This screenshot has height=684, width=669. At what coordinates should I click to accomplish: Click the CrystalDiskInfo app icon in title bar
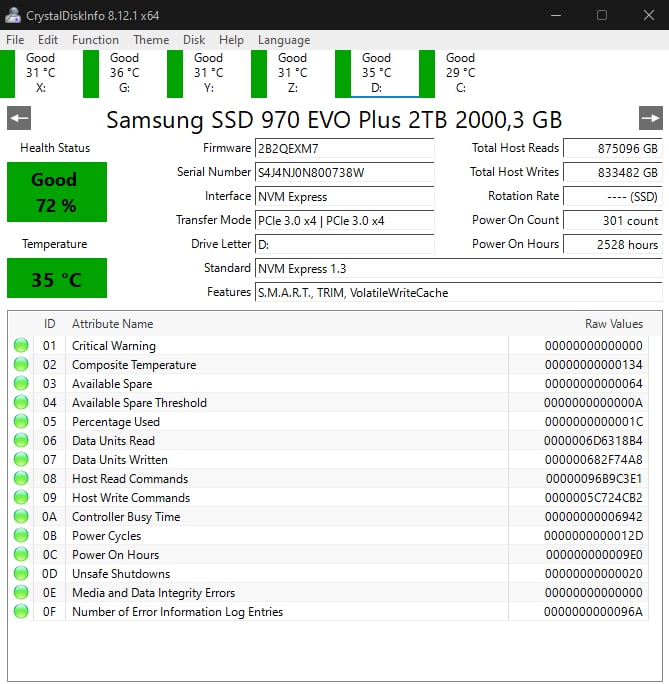[x=13, y=15]
